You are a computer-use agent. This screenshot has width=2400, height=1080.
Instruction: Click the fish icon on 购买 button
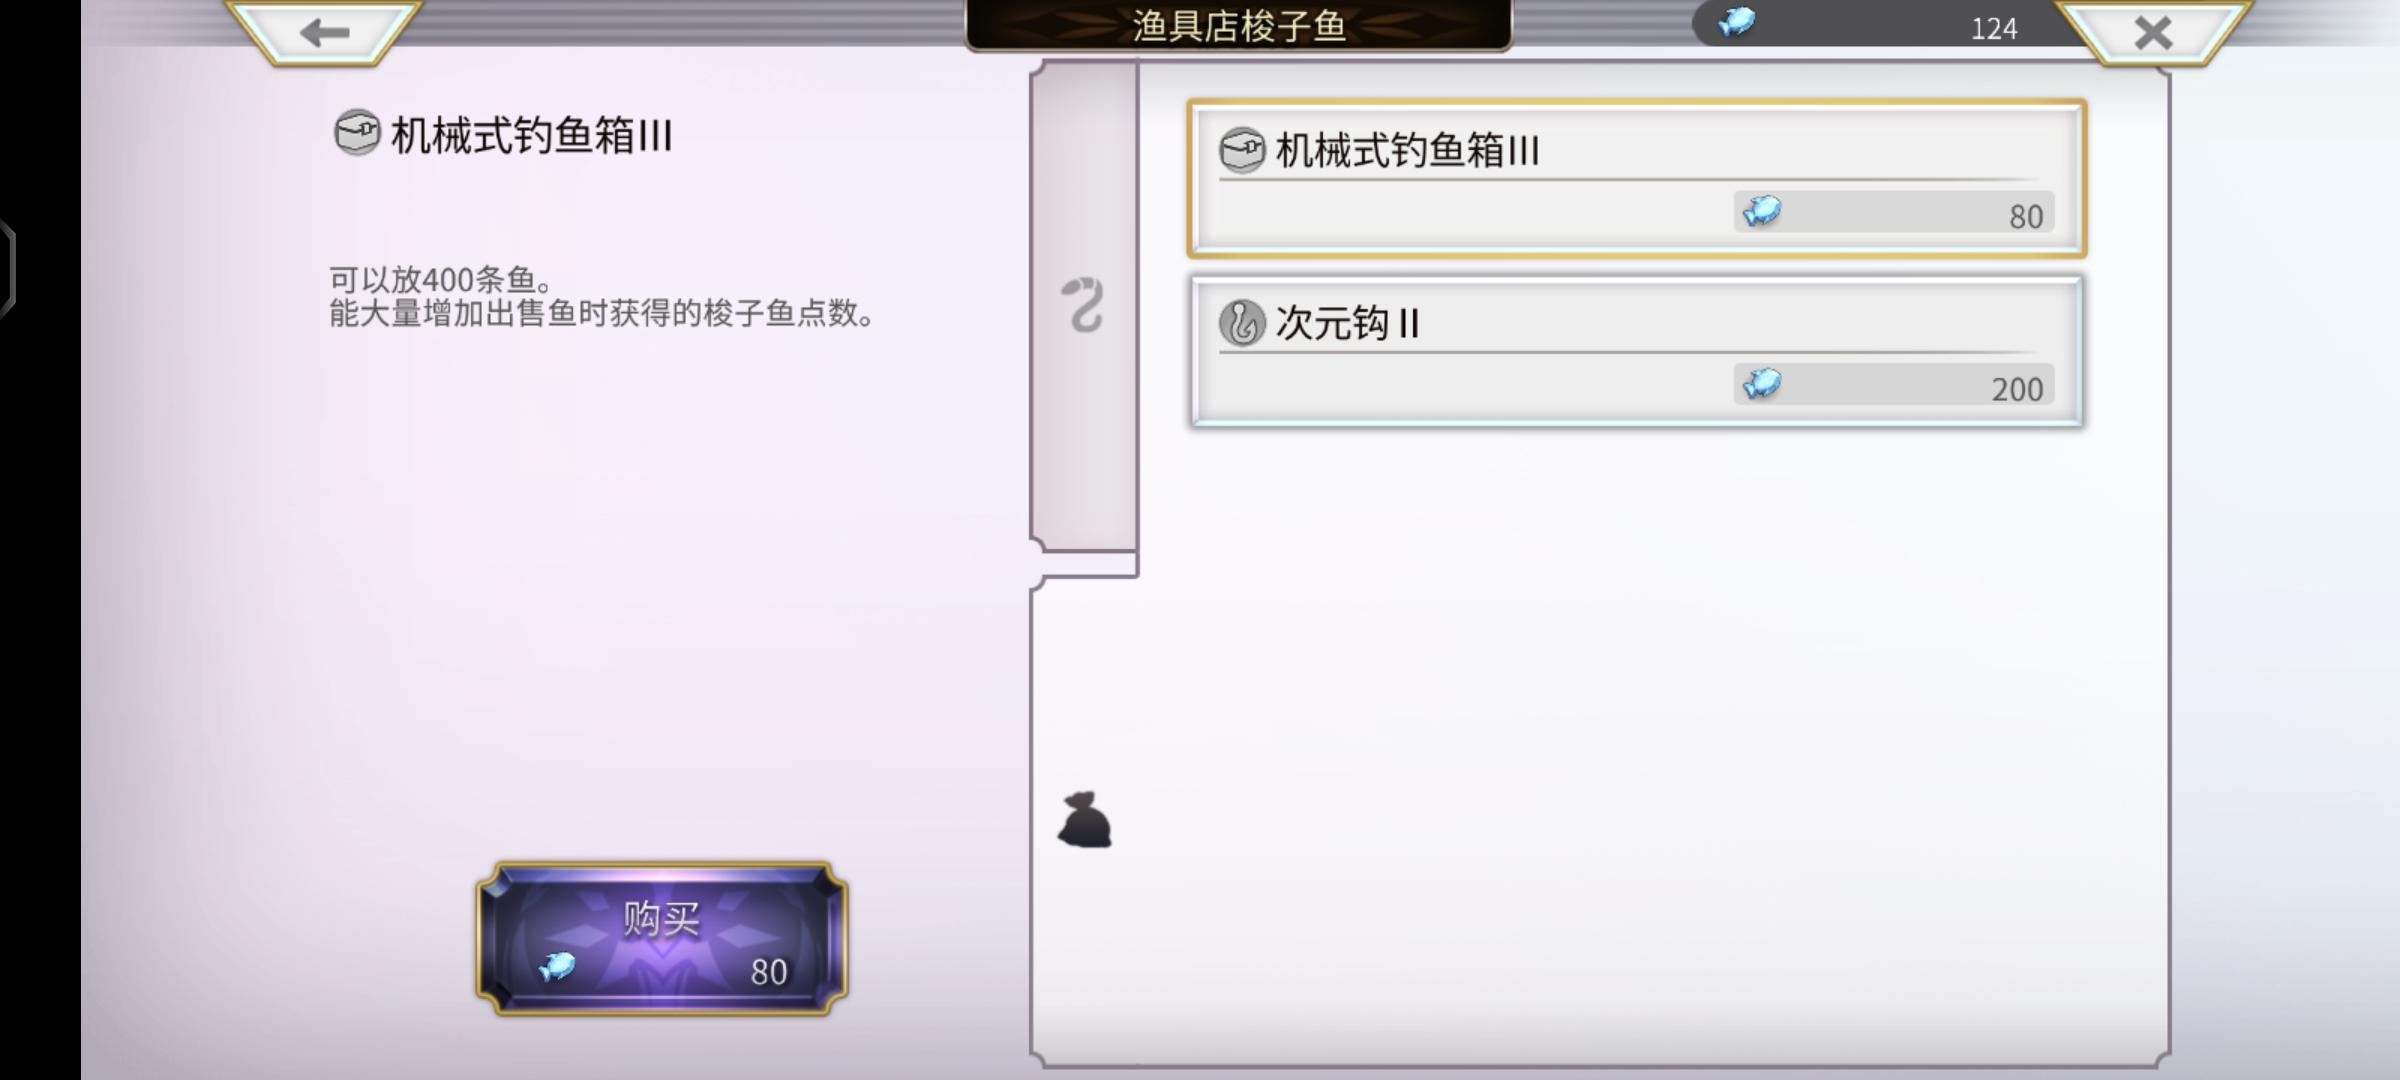(x=557, y=966)
